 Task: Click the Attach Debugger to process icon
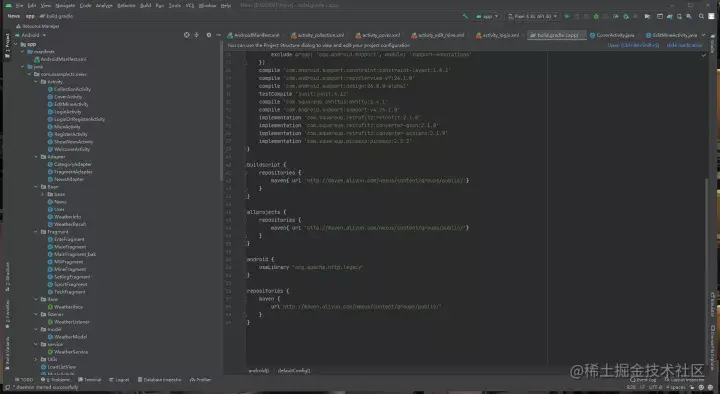[626, 16]
